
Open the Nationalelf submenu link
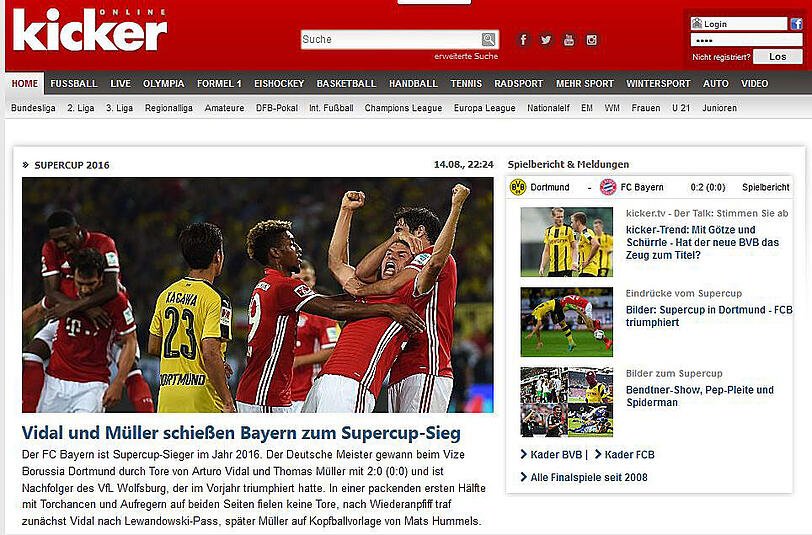click(548, 108)
